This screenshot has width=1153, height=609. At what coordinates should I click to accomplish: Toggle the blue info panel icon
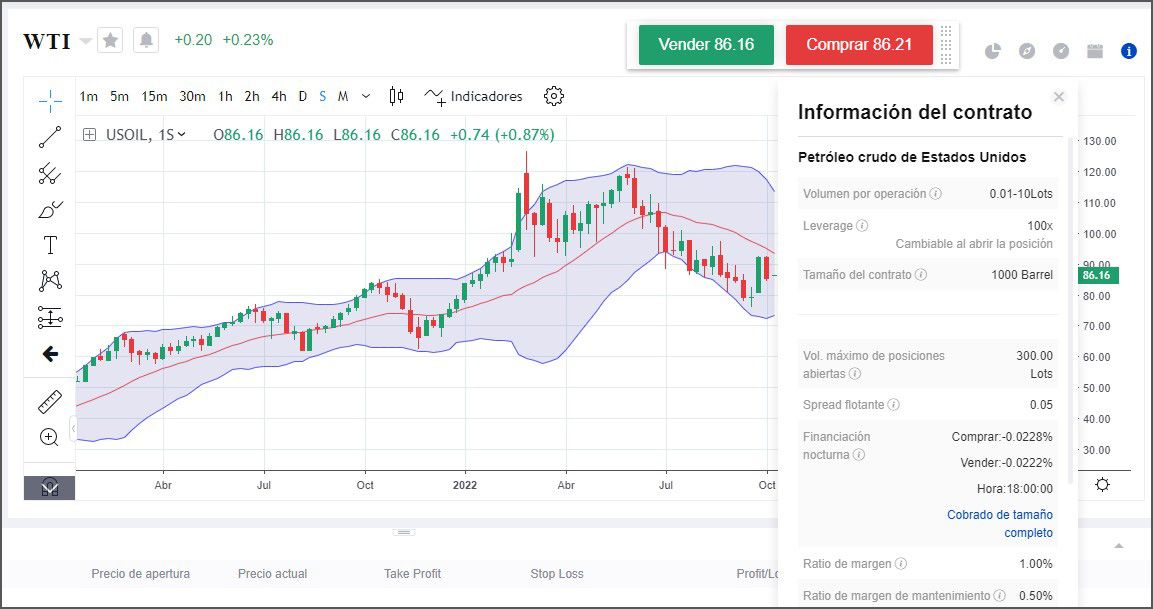(x=1128, y=50)
